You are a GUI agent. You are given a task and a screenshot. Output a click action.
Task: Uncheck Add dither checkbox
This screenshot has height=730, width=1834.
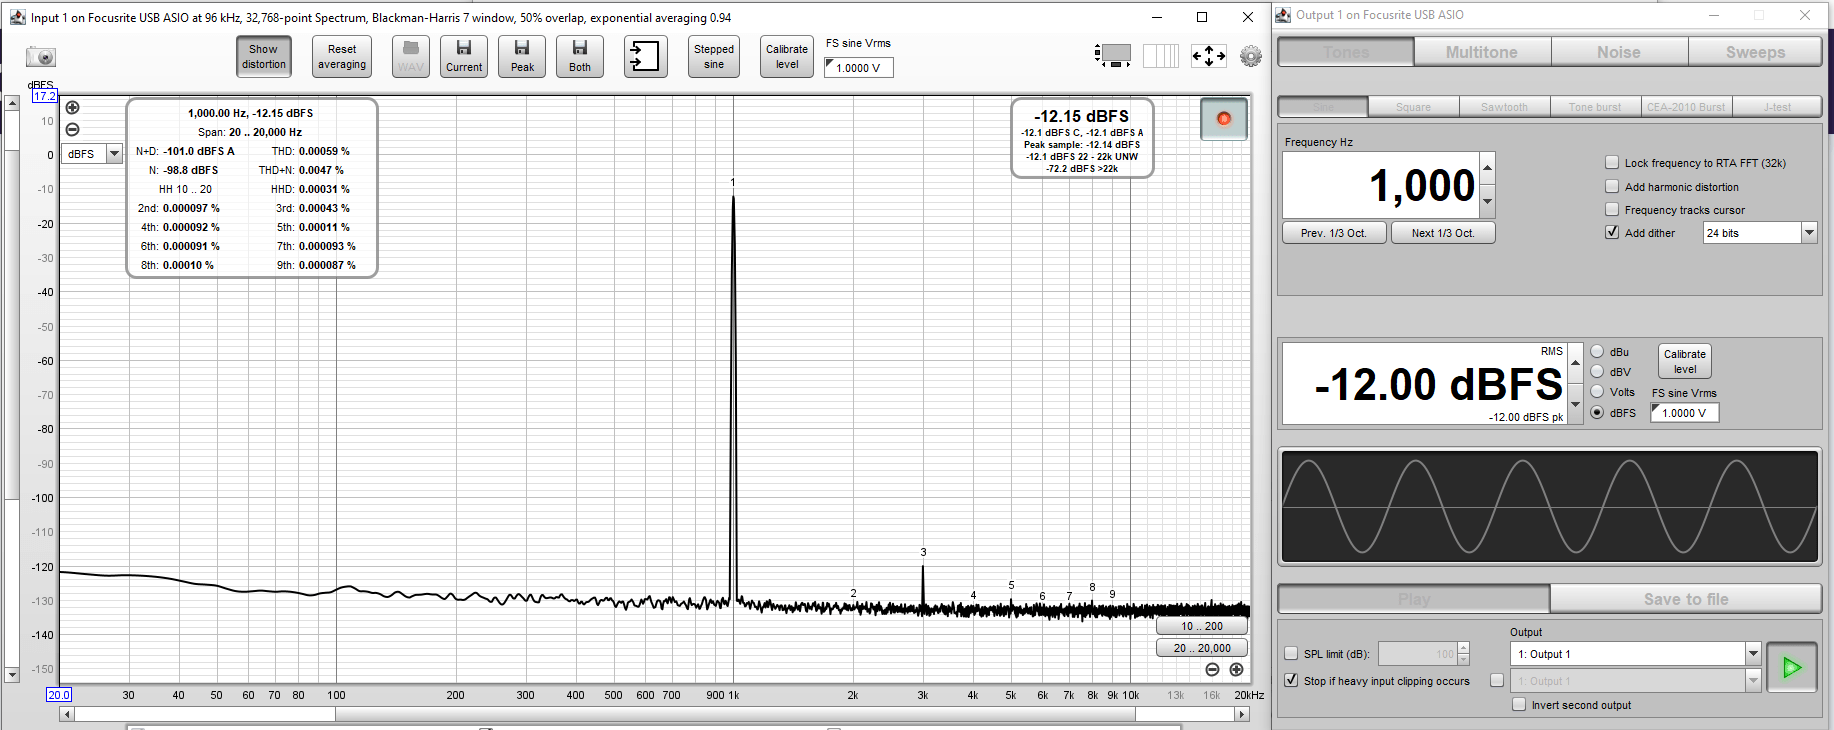click(1612, 232)
